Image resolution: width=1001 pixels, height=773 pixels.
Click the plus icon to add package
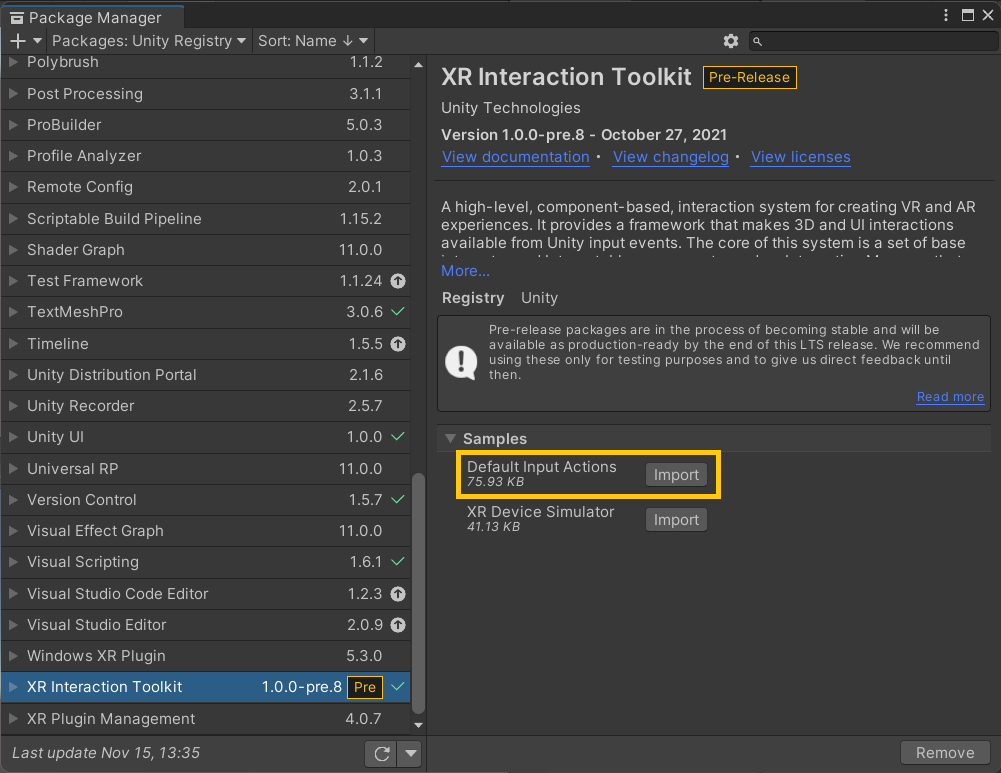click(18, 41)
